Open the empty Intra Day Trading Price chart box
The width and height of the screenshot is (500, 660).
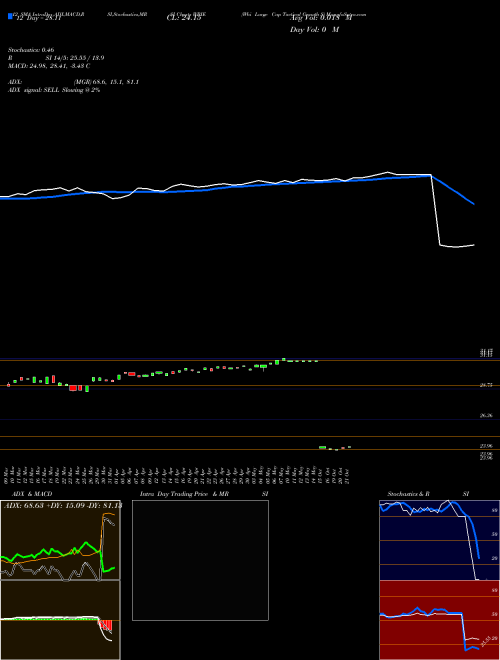200,560
